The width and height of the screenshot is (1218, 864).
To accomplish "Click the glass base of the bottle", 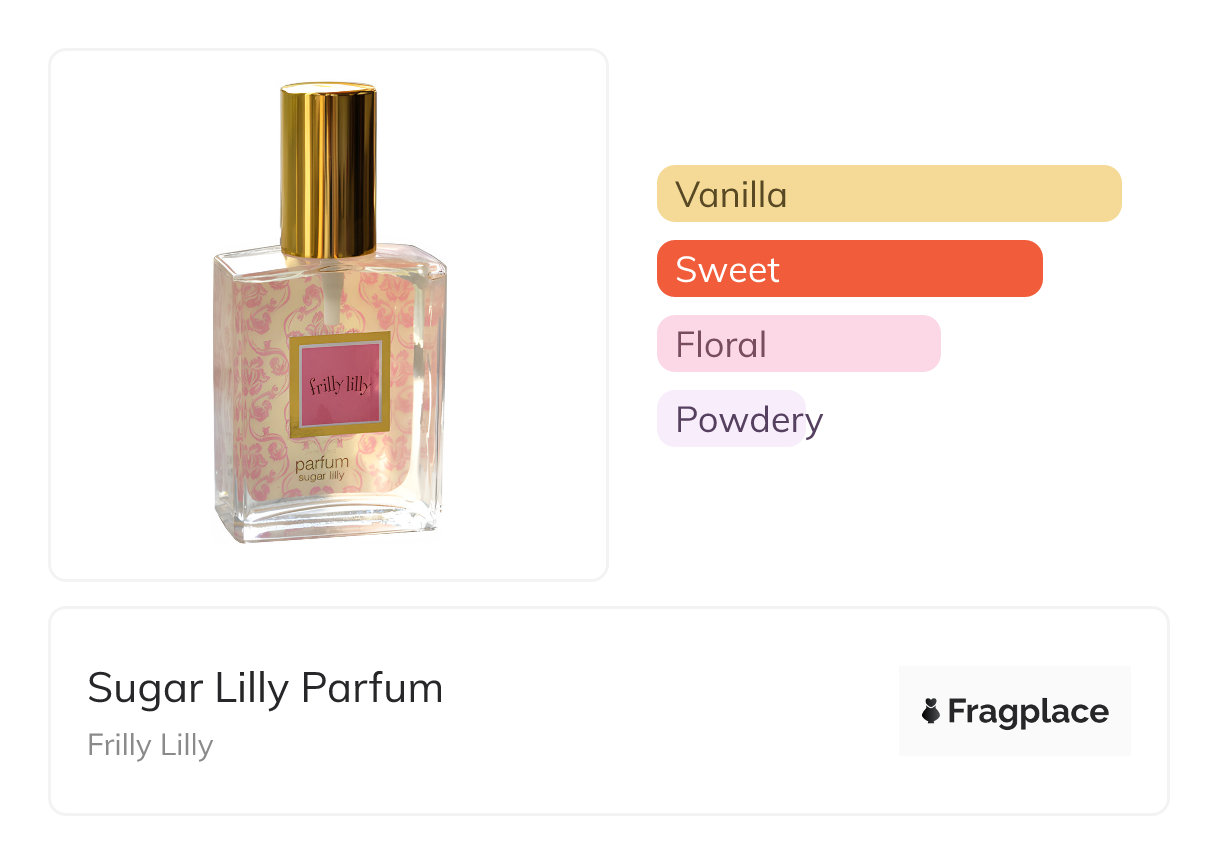I will coord(328,522).
